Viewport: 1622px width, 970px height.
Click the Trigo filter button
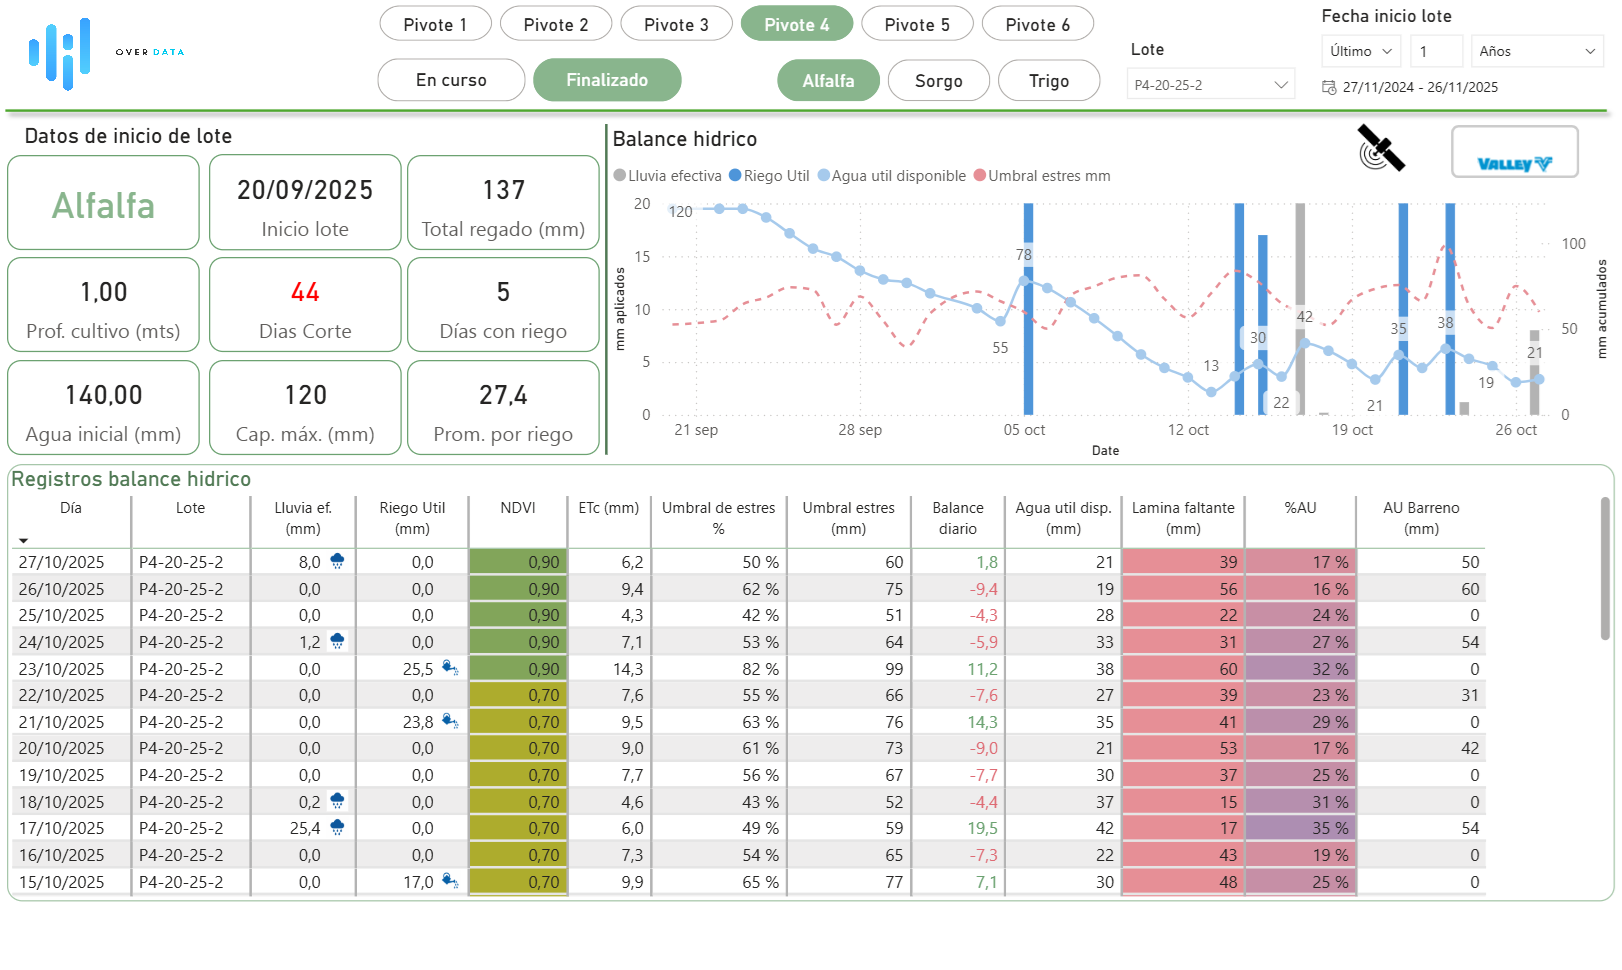(1049, 80)
